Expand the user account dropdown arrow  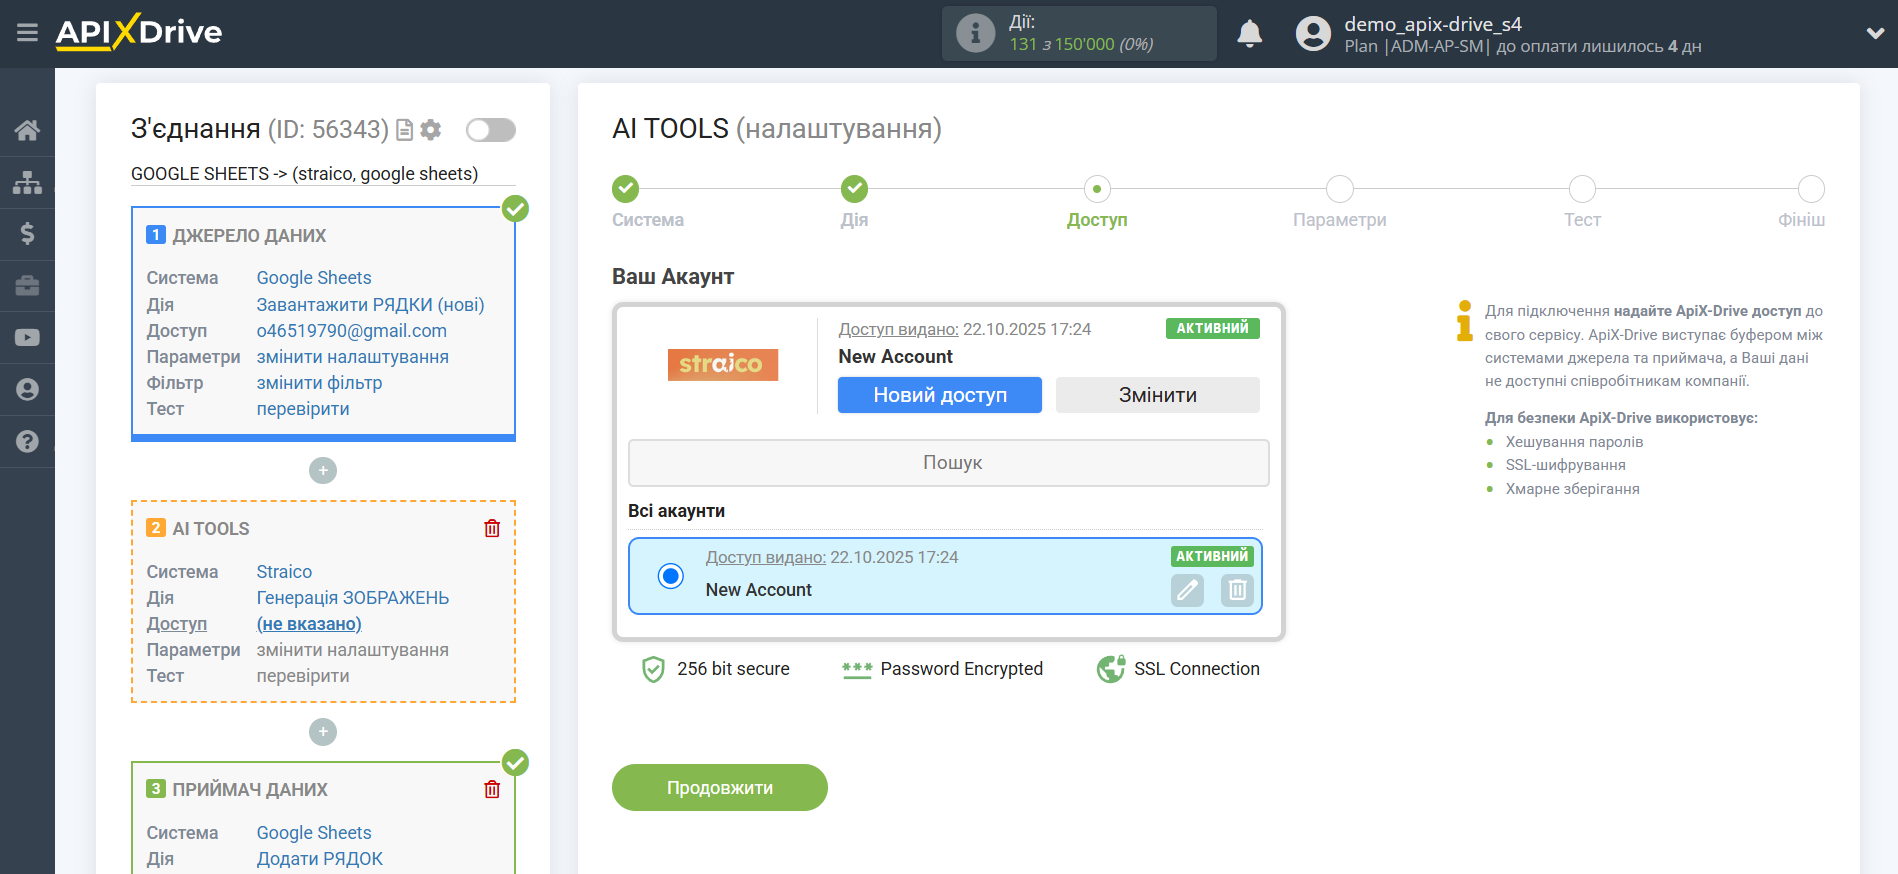1875,33
